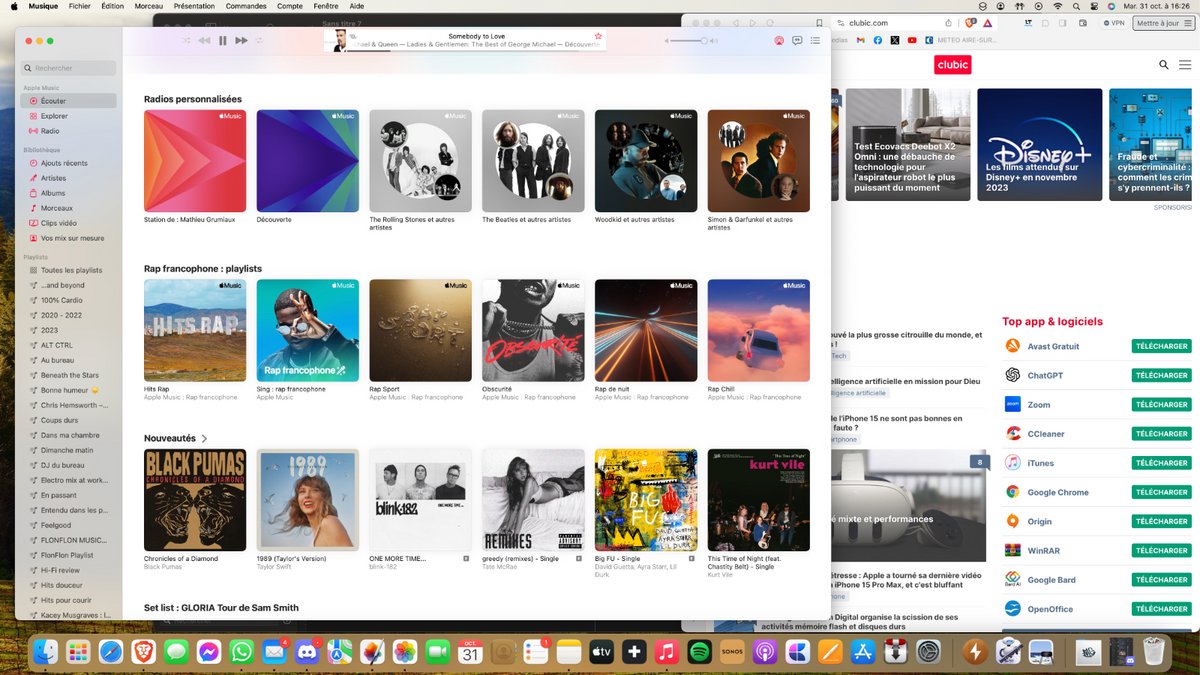Open App Store from the Dock
This screenshot has height=675, width=1200.
[863, 652]
